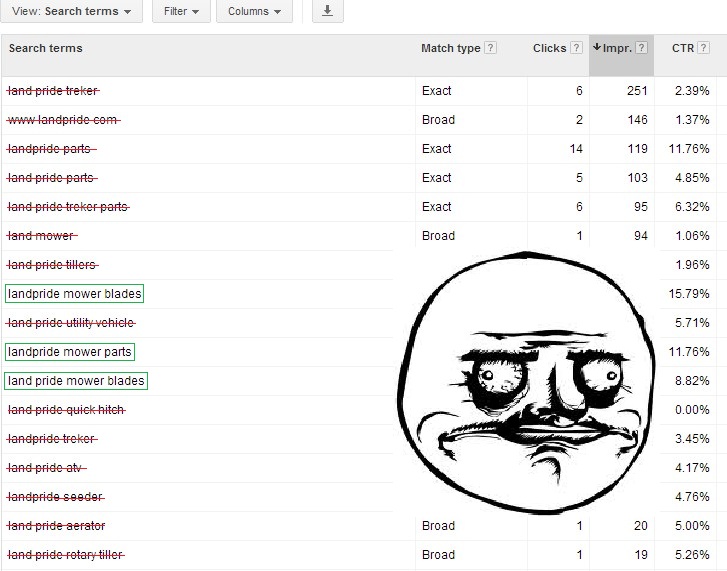Image resolution: width=727 pixels, height=571 pixels.
Task: Select search term 'land pride treker'
Action: (x=53, y=91)
